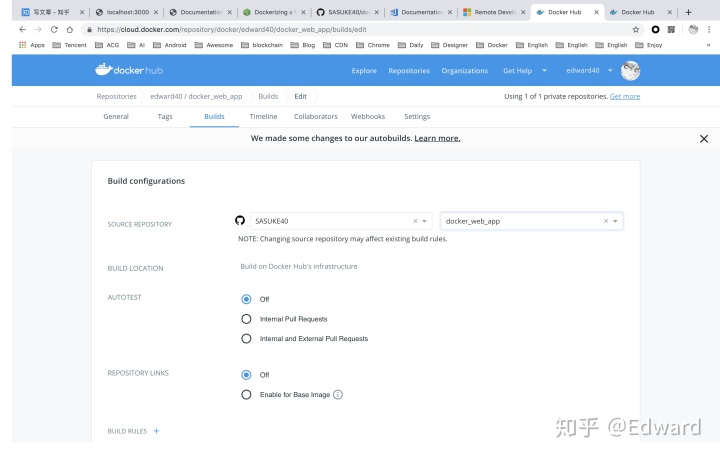The height and width of the screenshot is (456, 720).
Task: Open a new browser tab
Action: (x=688, y=12)
